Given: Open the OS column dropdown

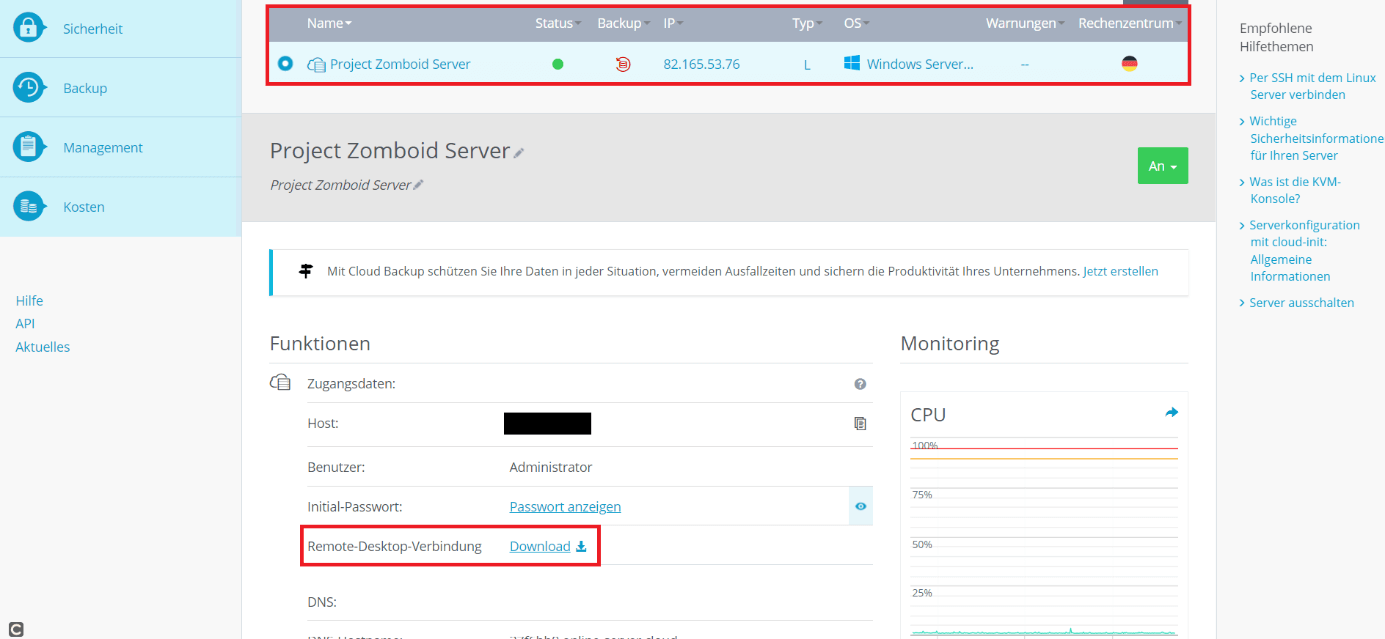Looking at the screenshot, I should tap(857, 23).
